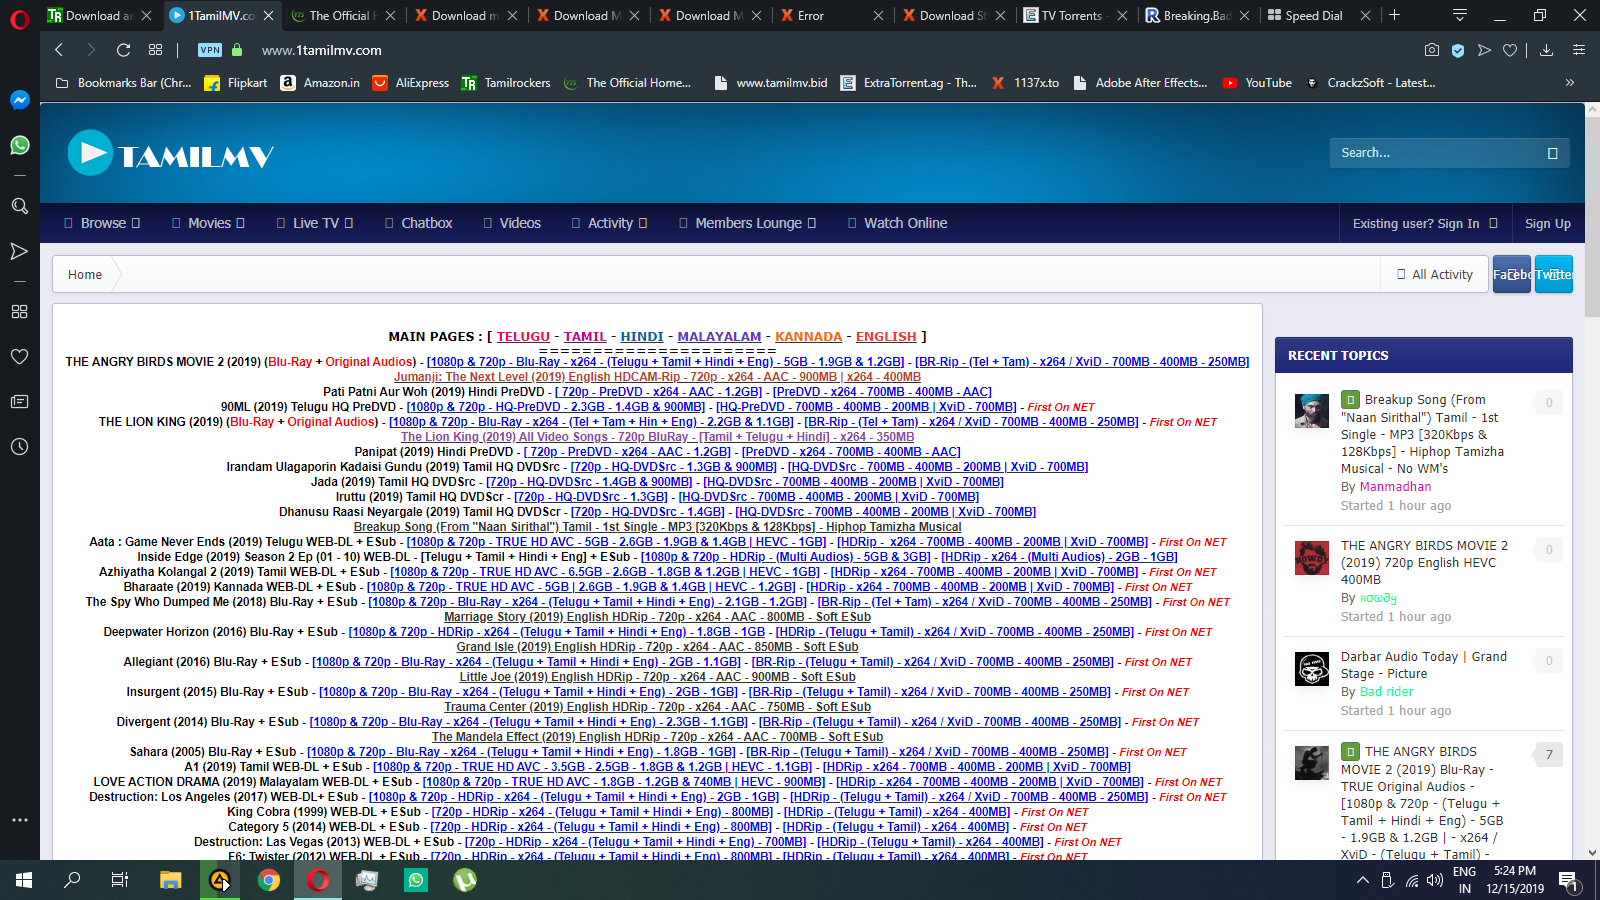Expand the Browse menu
Screen dimensions: 1600x900
point(102,223)
